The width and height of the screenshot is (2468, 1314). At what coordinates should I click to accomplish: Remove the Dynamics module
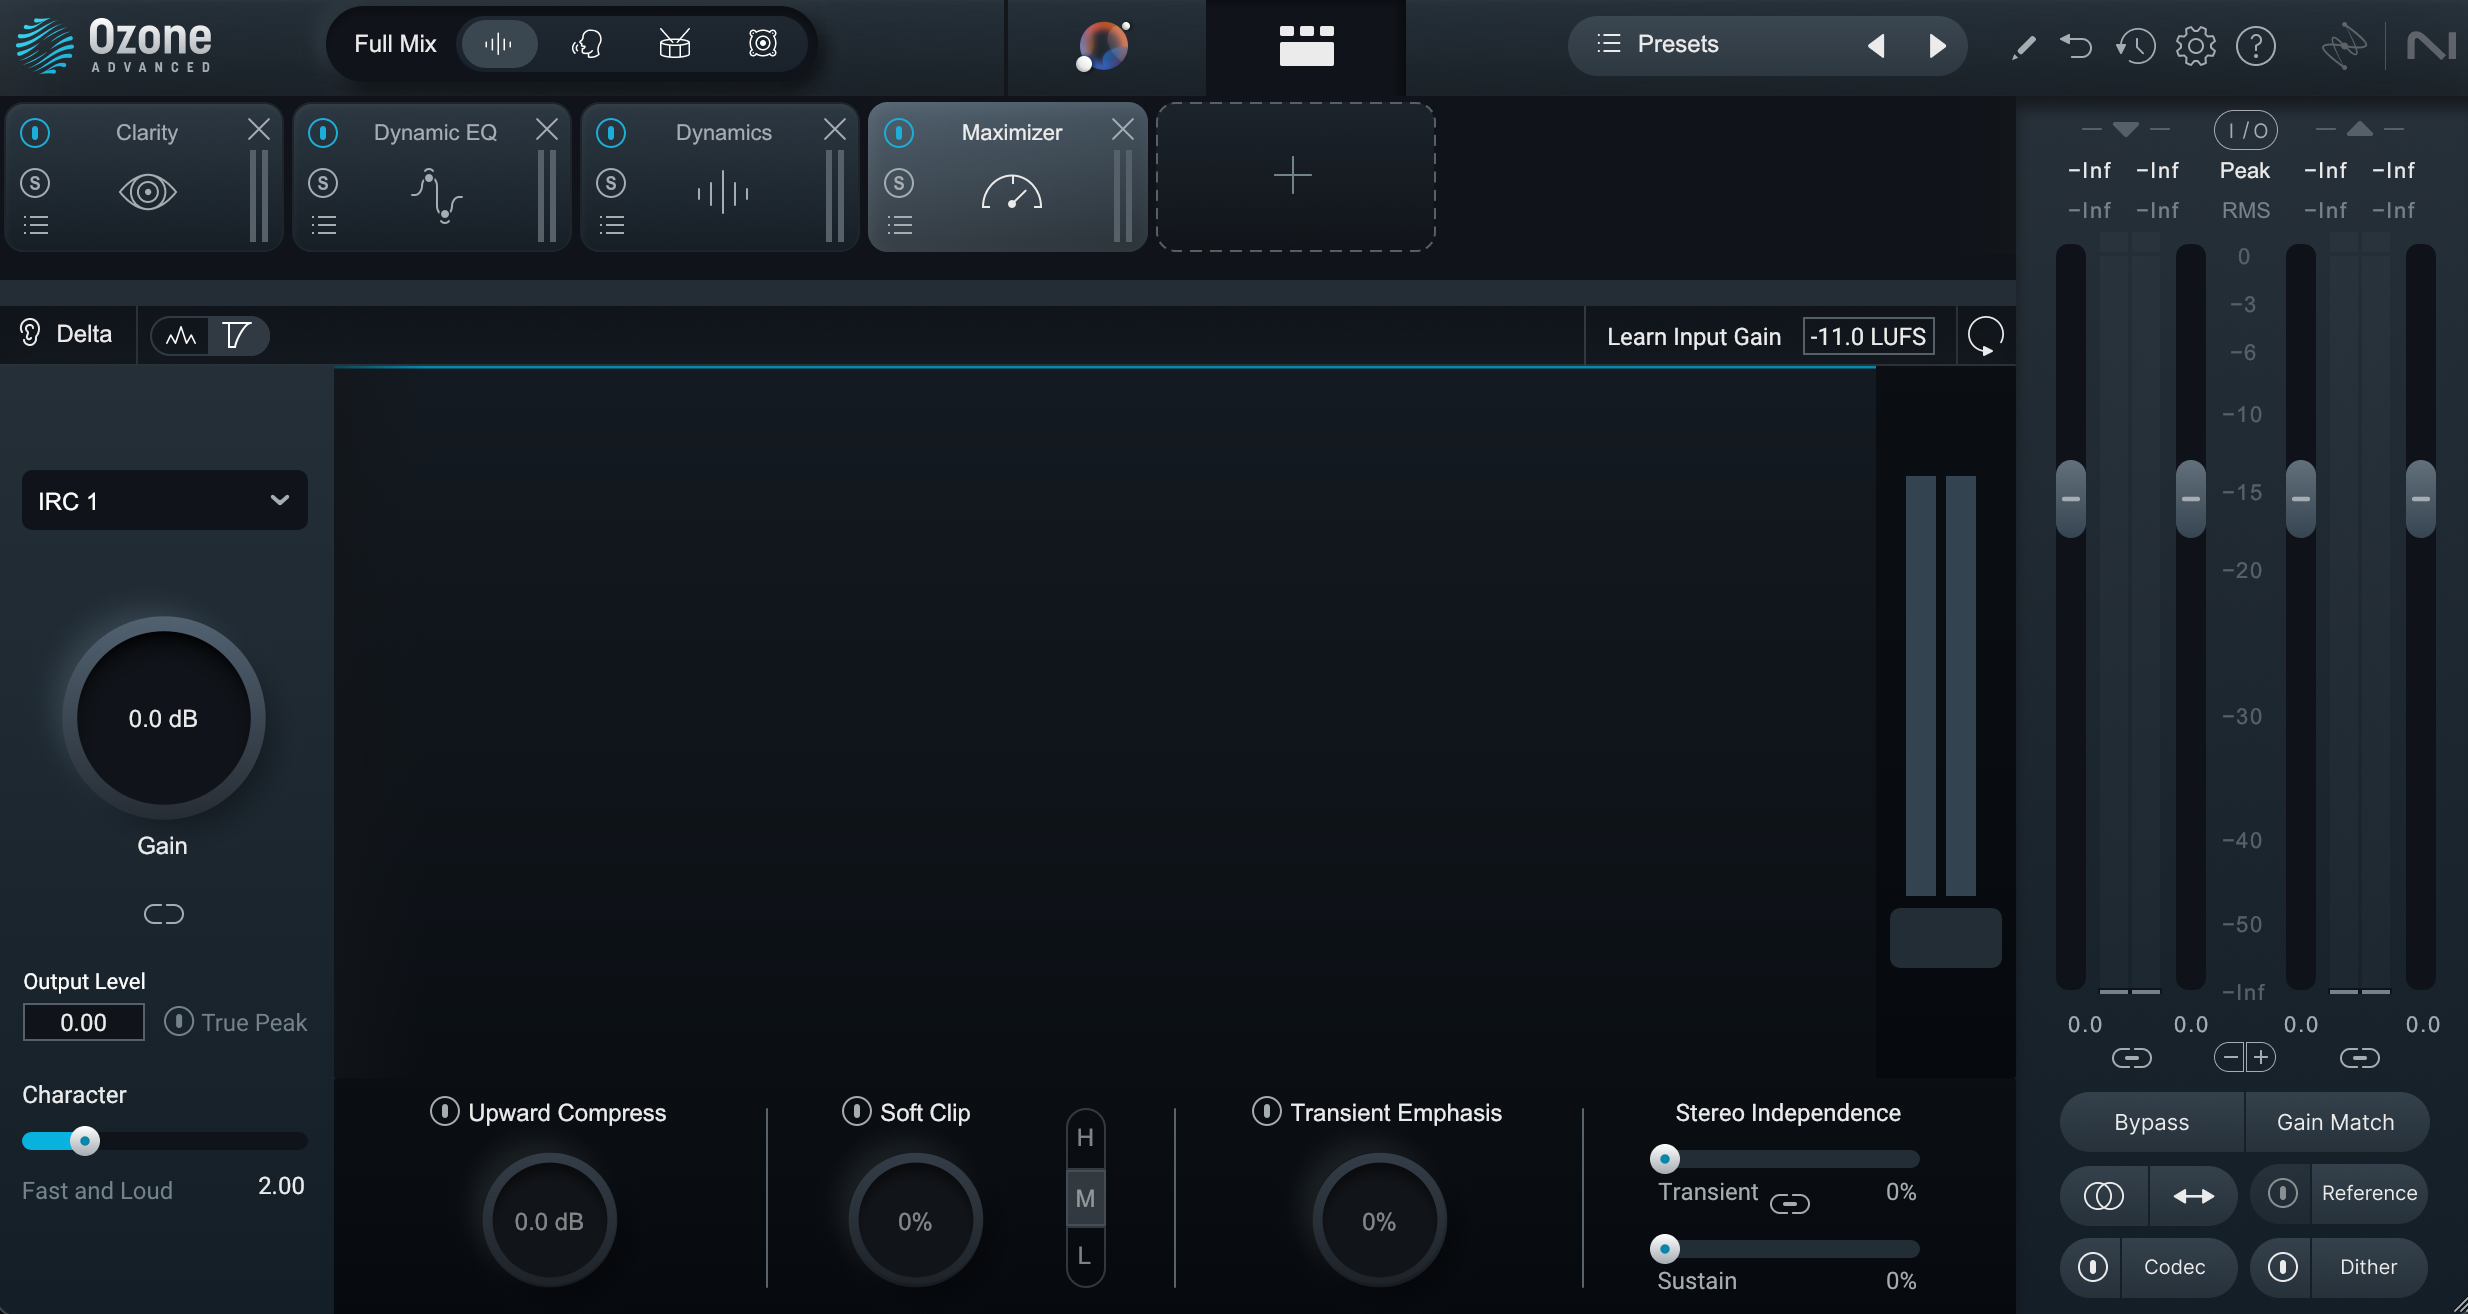click(x=835, y=129)
